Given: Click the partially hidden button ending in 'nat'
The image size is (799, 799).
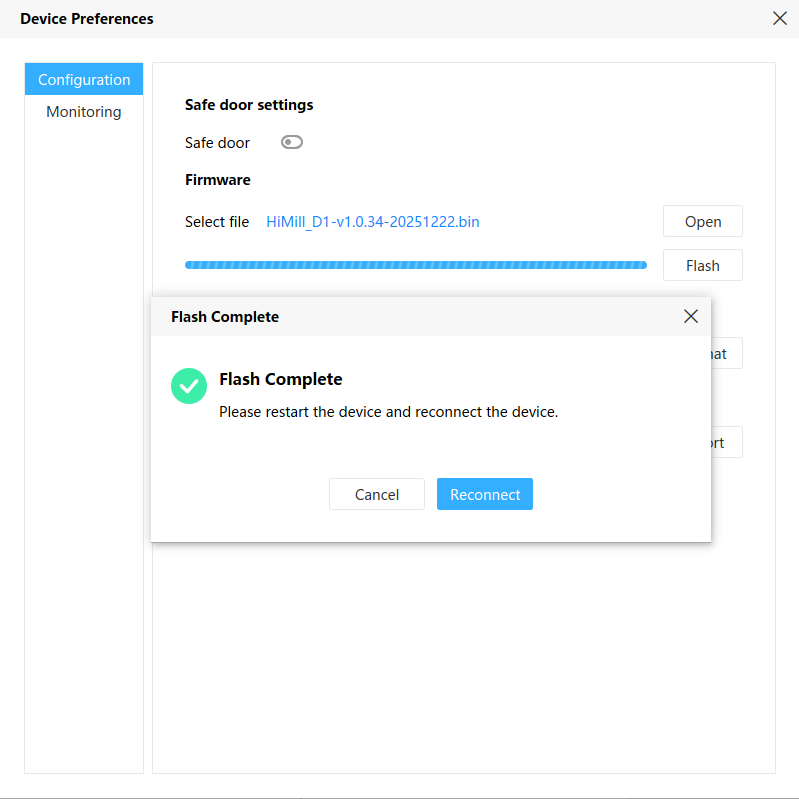Looking at the screenshot, I should click(x=726, y=353).
